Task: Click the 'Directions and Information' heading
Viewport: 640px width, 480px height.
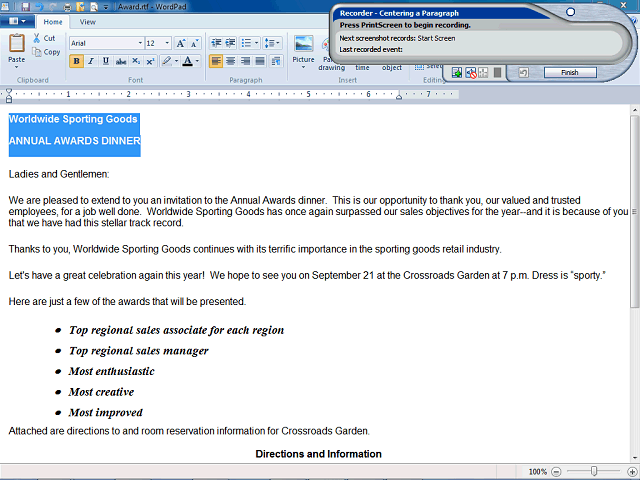Action: pos(318,454)
